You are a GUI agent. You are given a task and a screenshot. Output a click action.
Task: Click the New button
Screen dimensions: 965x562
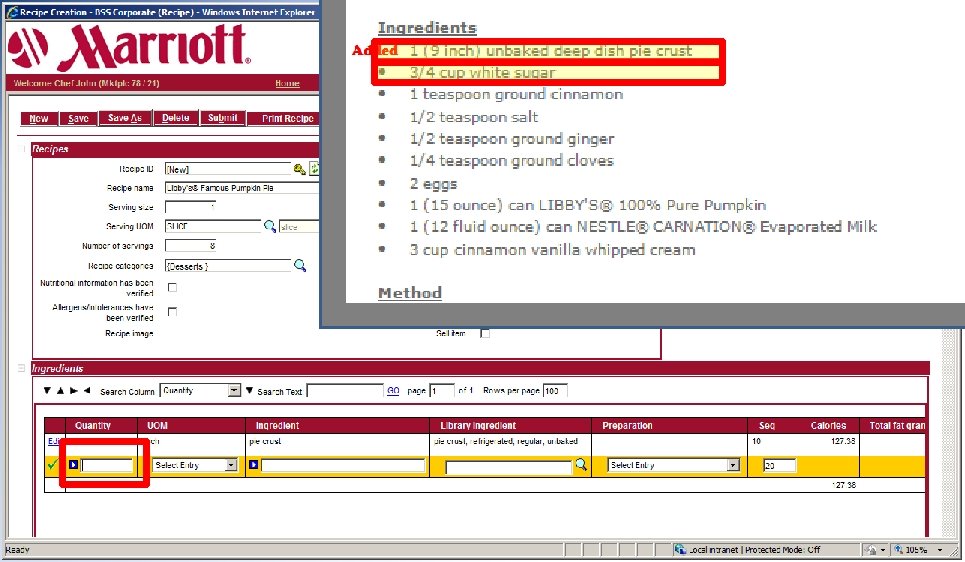click(x=39, y=118)
